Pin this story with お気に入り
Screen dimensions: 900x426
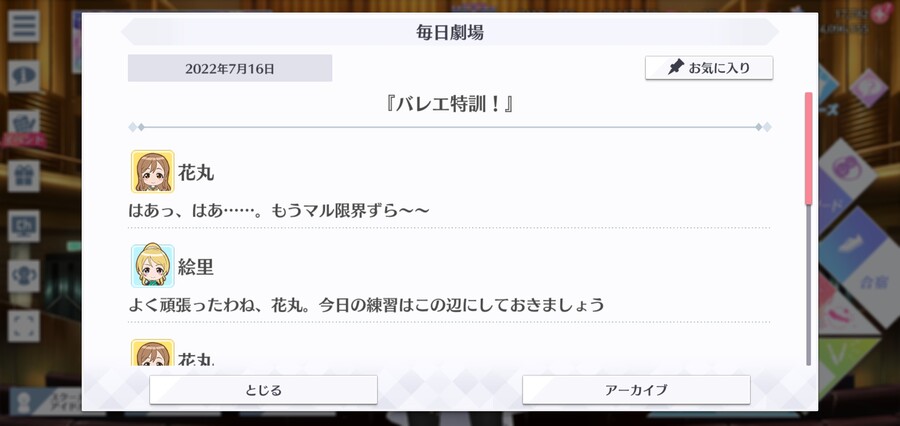(x=709, y=68)
